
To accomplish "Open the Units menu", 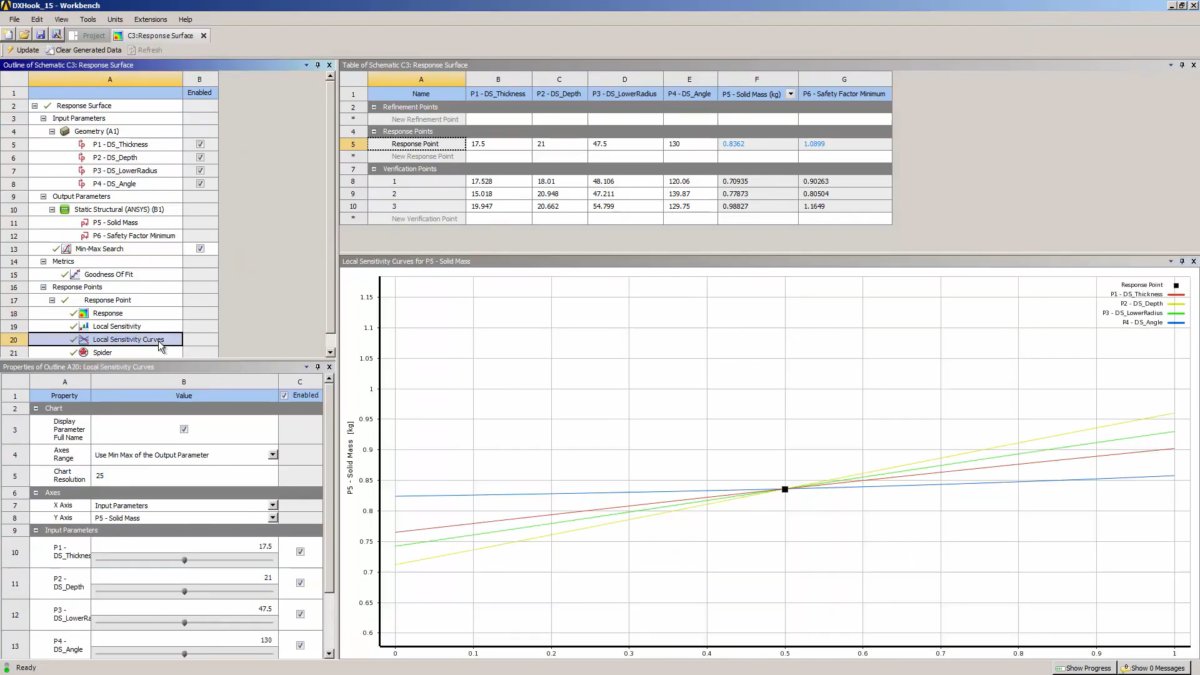I will point(115,19).
